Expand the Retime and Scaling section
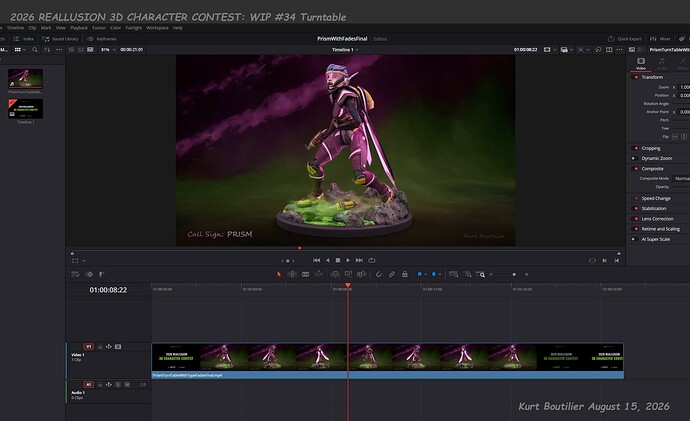Screen dimensions: 690x421 (661, 229)
